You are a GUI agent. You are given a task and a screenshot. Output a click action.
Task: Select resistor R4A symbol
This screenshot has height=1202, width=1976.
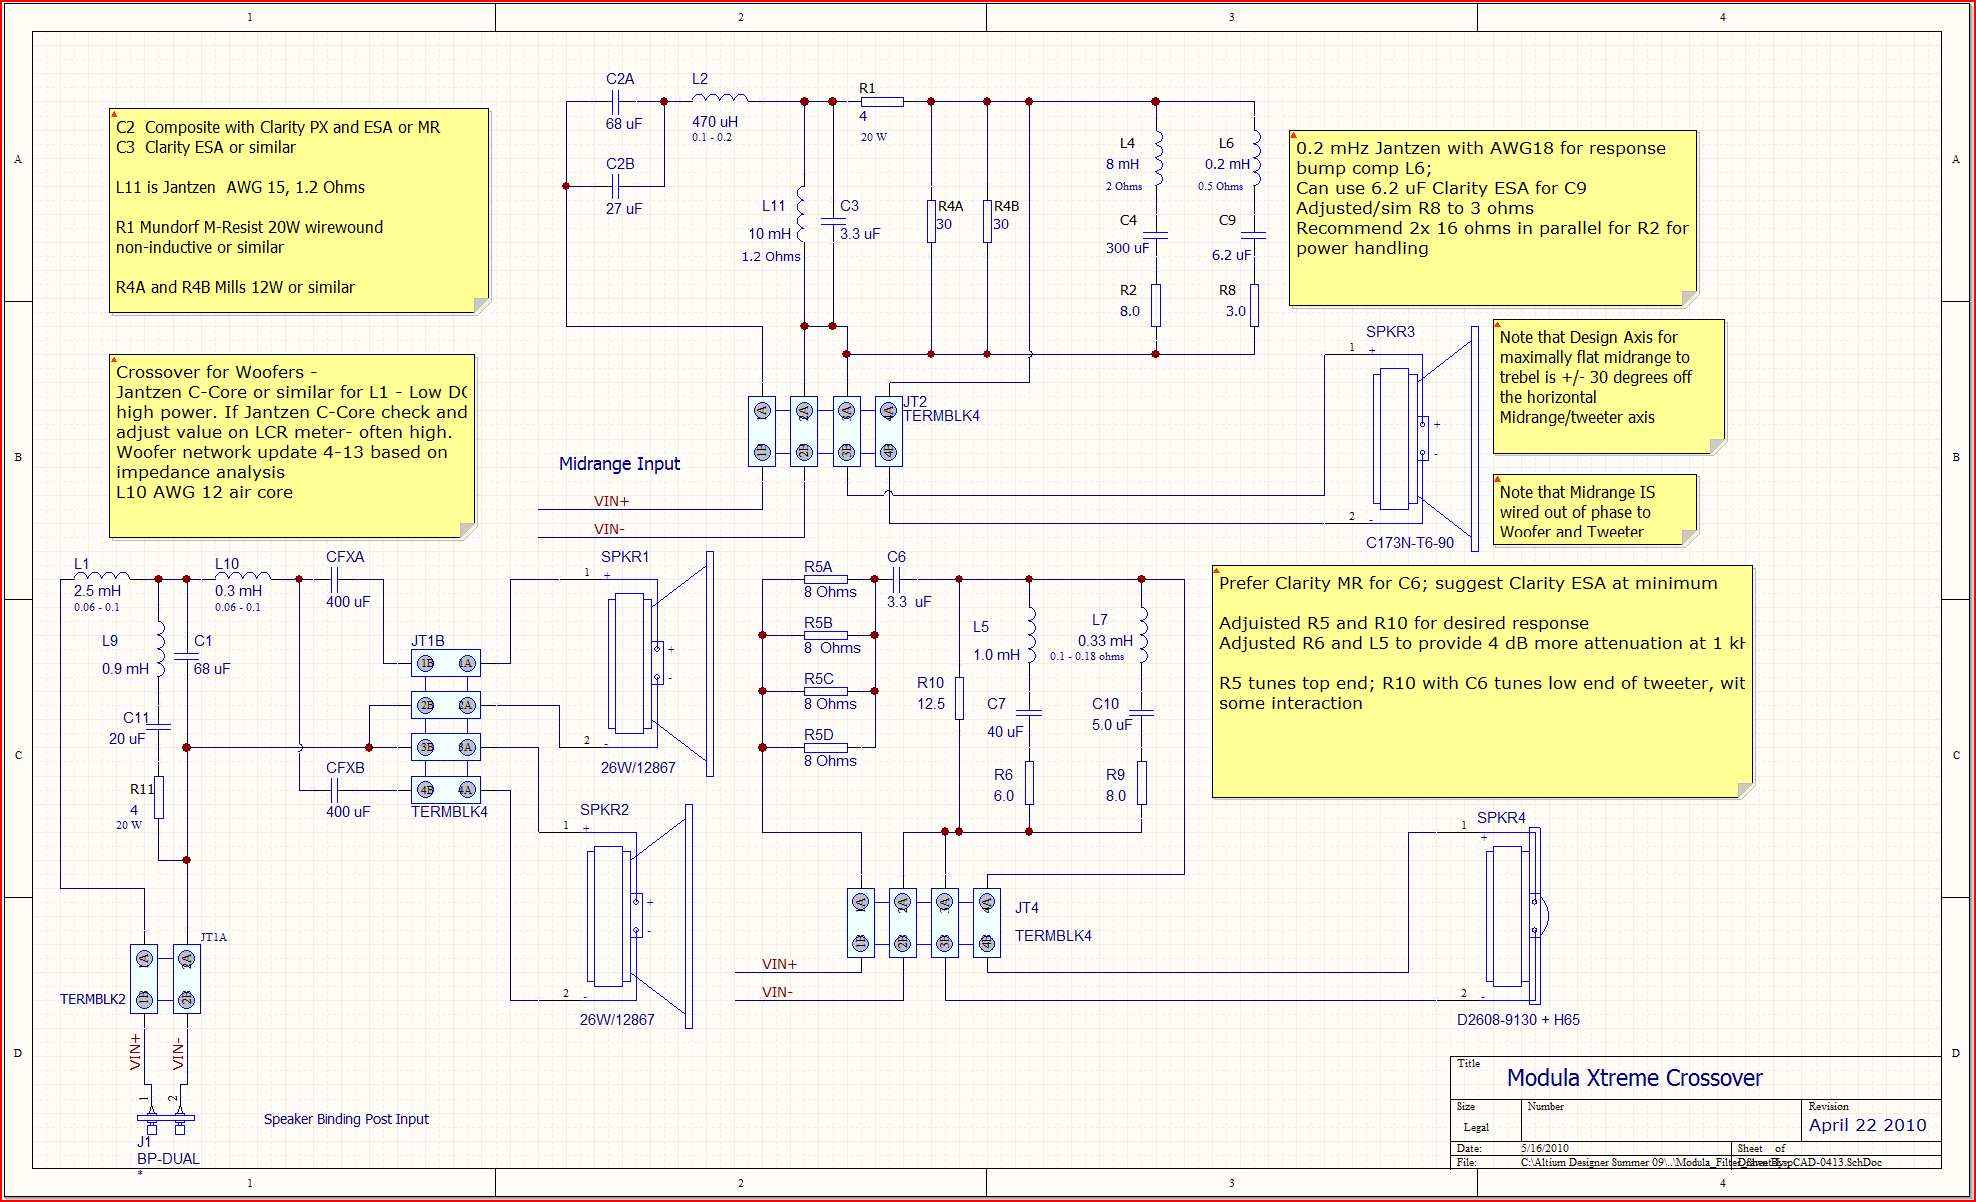931,221
